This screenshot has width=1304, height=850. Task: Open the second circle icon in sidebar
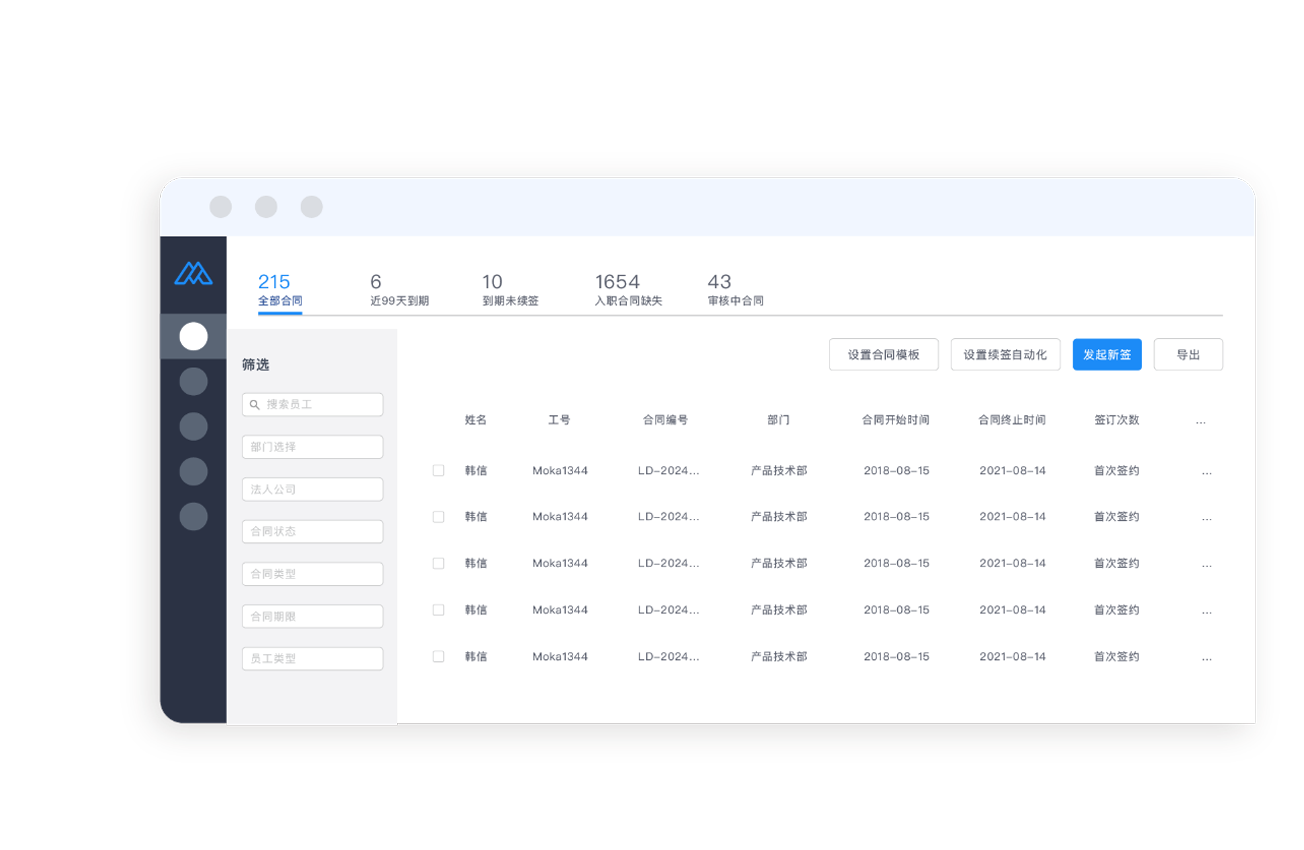point(193,381)
